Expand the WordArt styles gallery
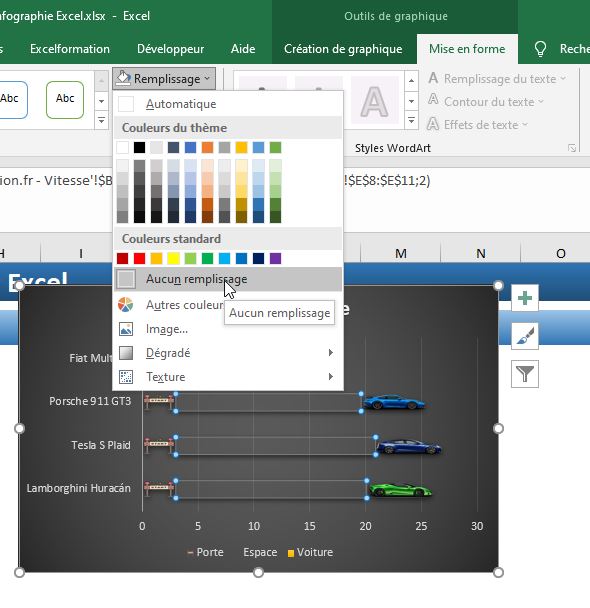Screen dimensions: 590x608 click(x=411, y=121)
